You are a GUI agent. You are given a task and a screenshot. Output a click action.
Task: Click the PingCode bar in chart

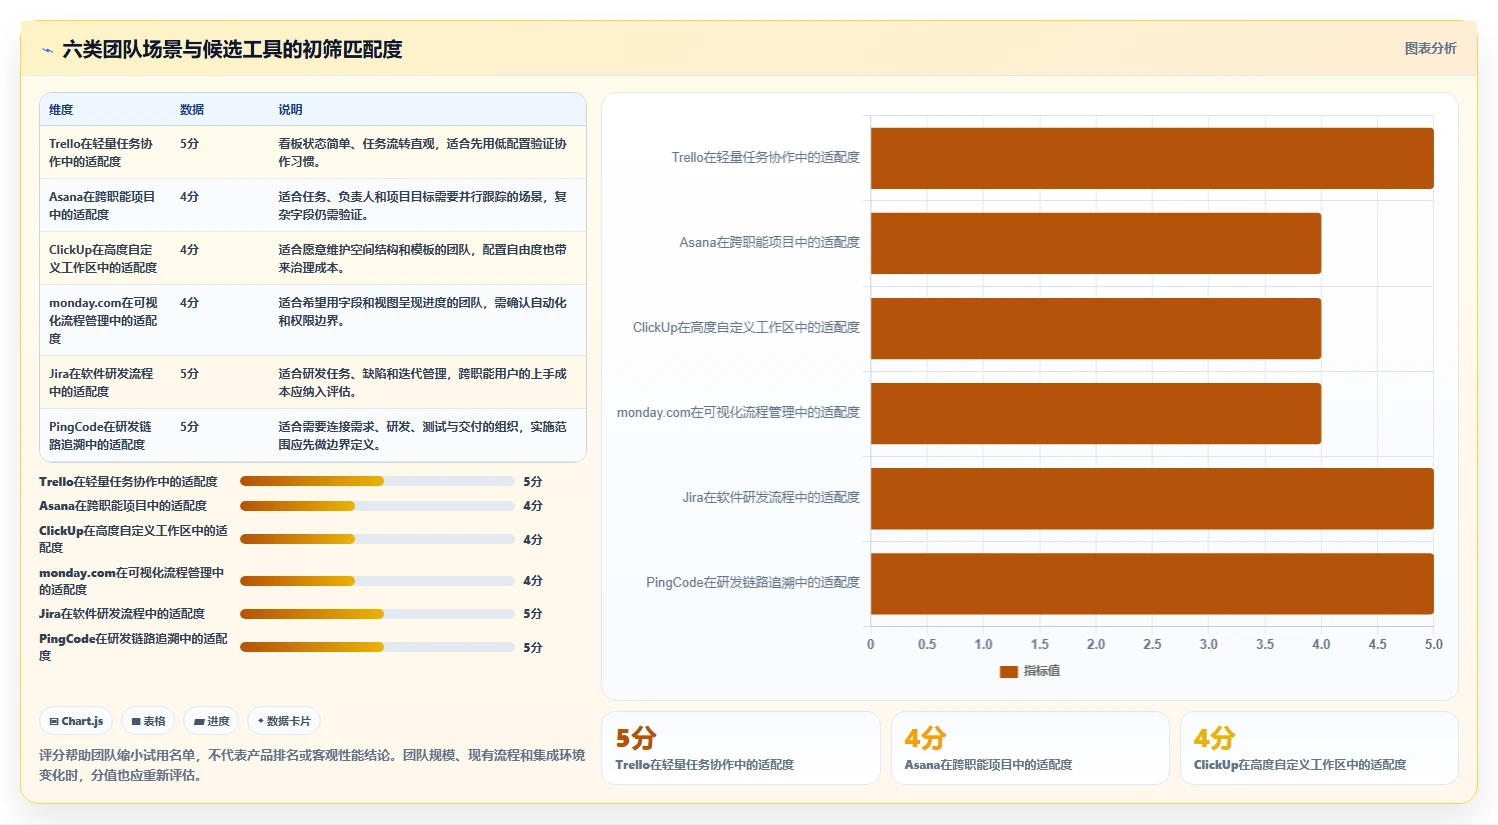pyautogui.click(x=1152, y=583)
